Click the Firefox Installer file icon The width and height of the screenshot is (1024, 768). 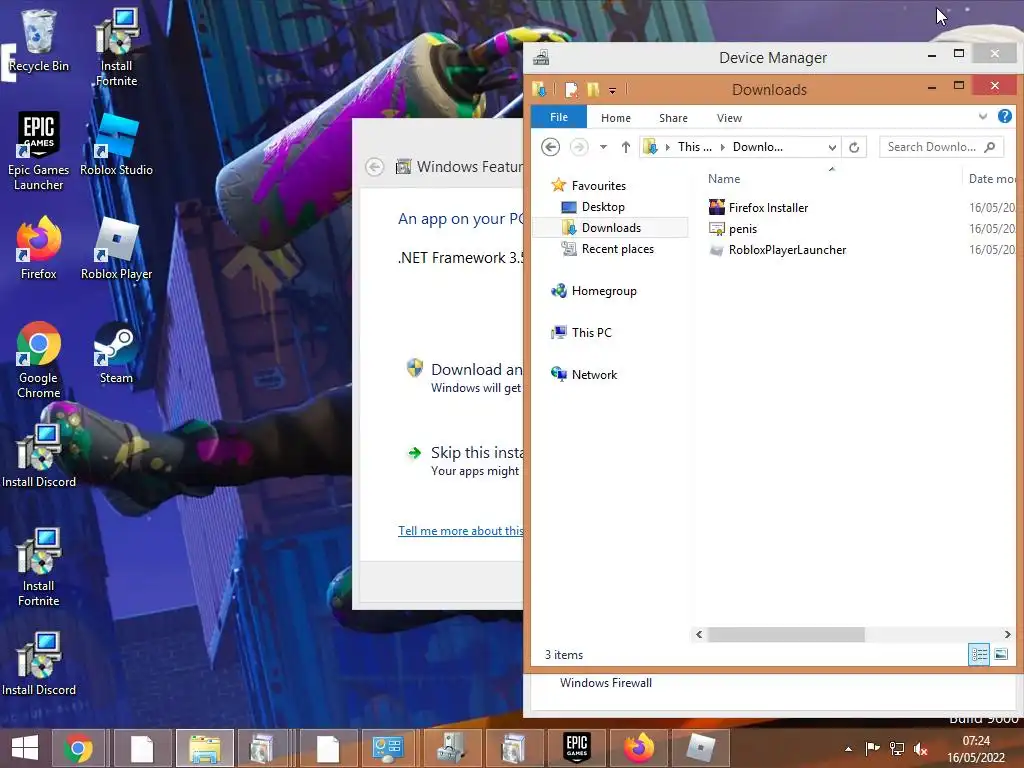[716, 207]
